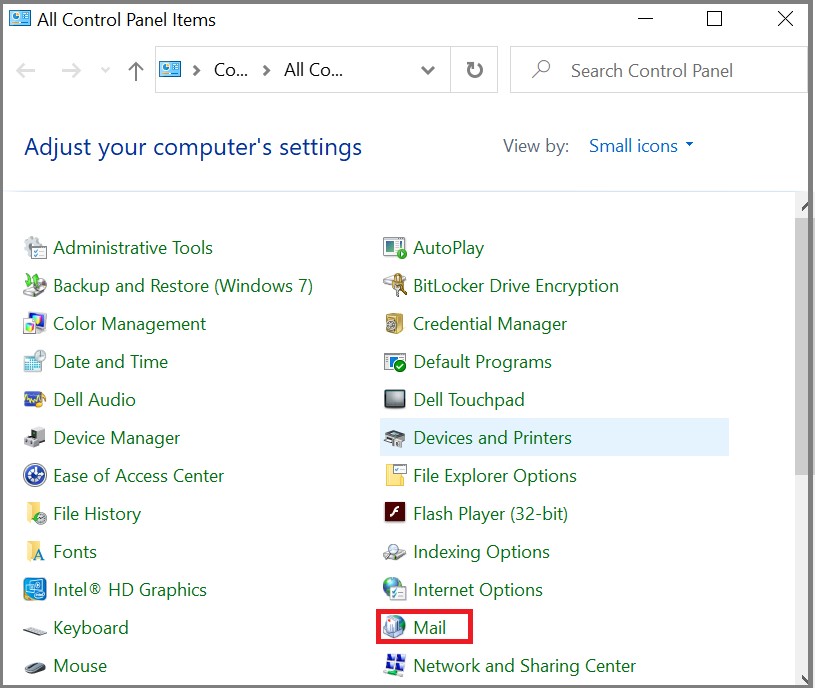Click the Devices and Printers icon
Image resolution: width=815 pixels, height=688 pixels.
point(395,438)
